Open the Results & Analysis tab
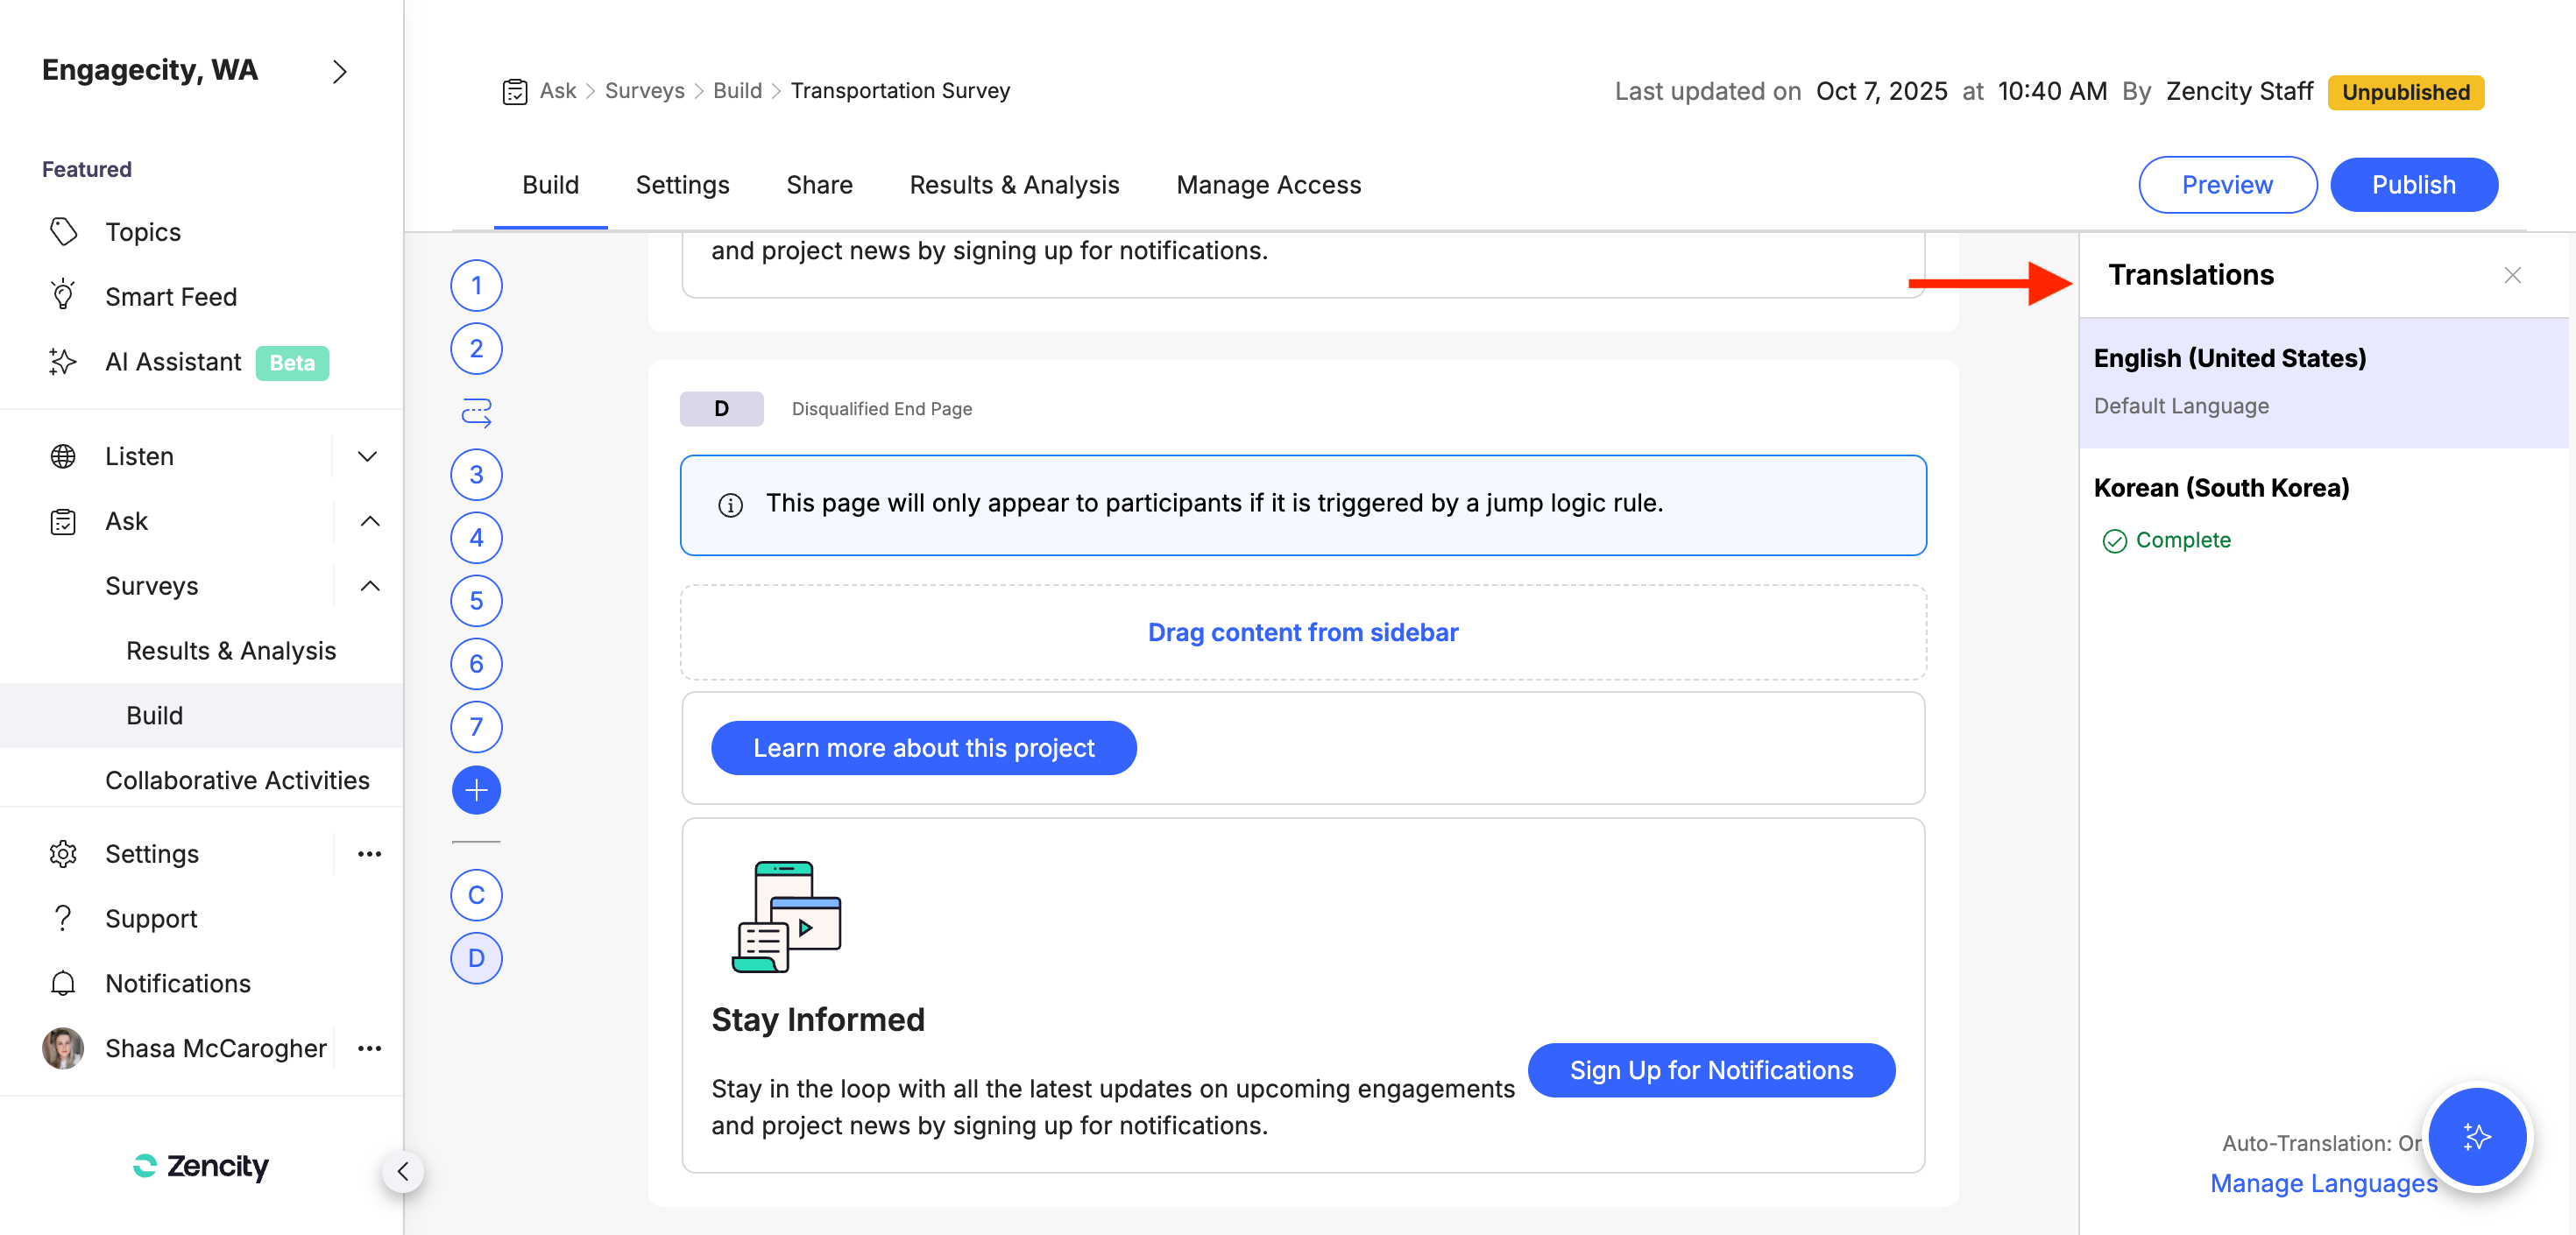This screenshot has width=2576, height=1235. tap(1014, 185)
